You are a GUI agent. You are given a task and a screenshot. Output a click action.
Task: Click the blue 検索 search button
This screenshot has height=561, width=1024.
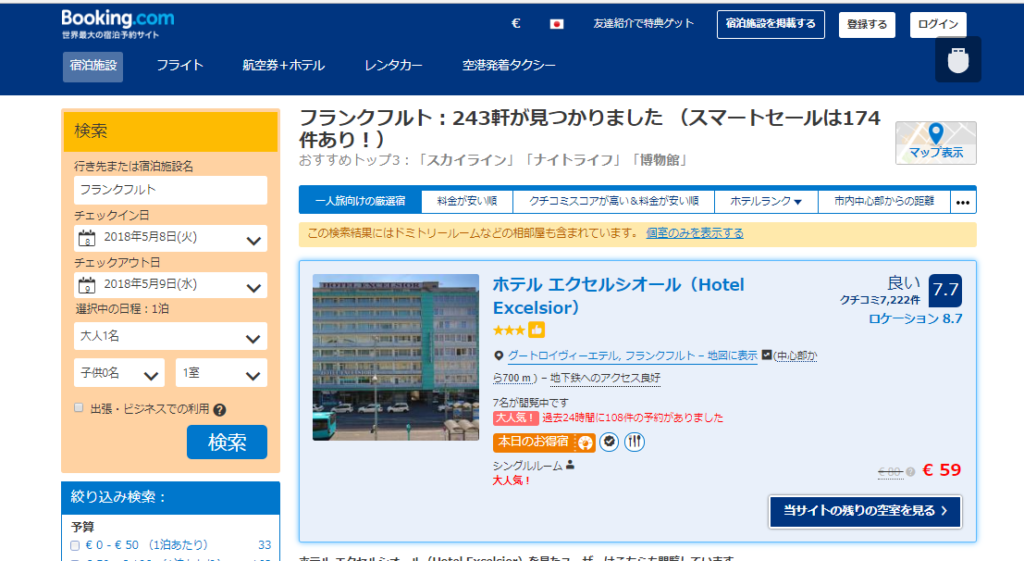(x=227, y=442)
